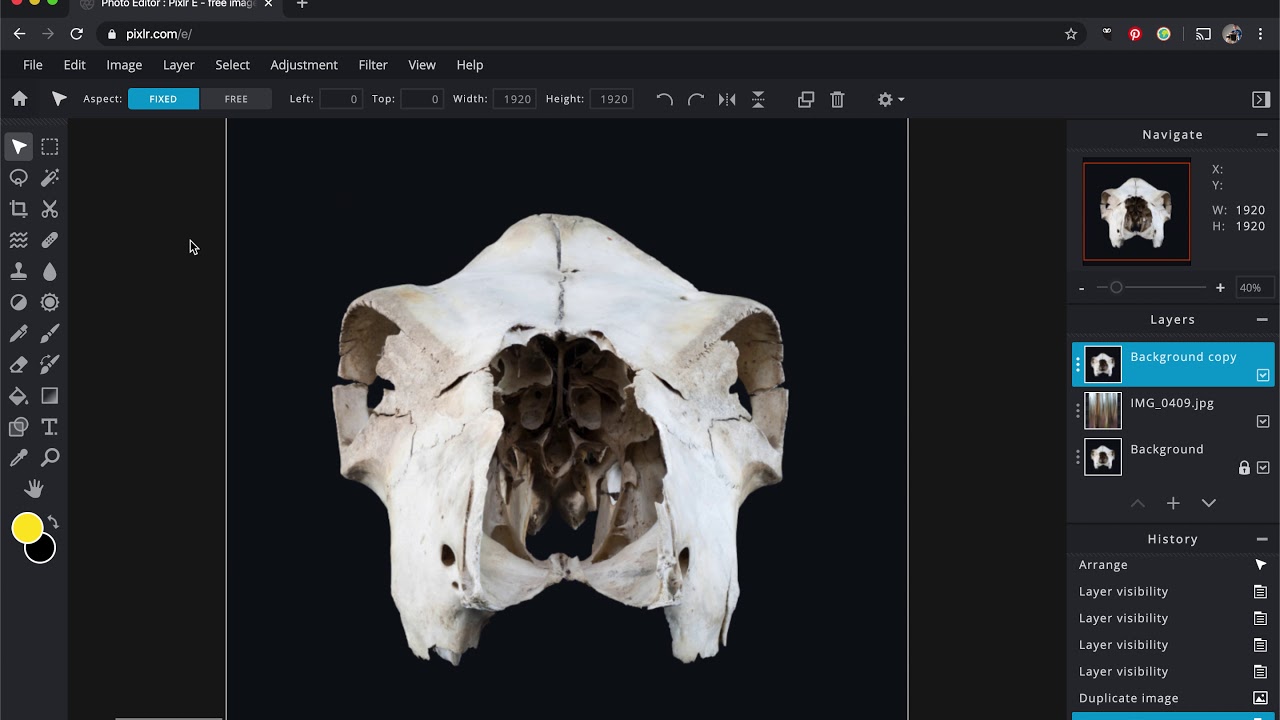Screen dimensions: 1280x720
Task: Toggle visibility of Background copy layer
Action: click(x=1263, y=375)
